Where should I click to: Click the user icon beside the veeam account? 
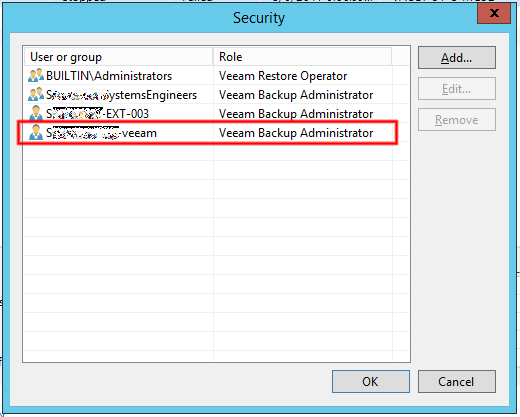(x=36, y=132)
